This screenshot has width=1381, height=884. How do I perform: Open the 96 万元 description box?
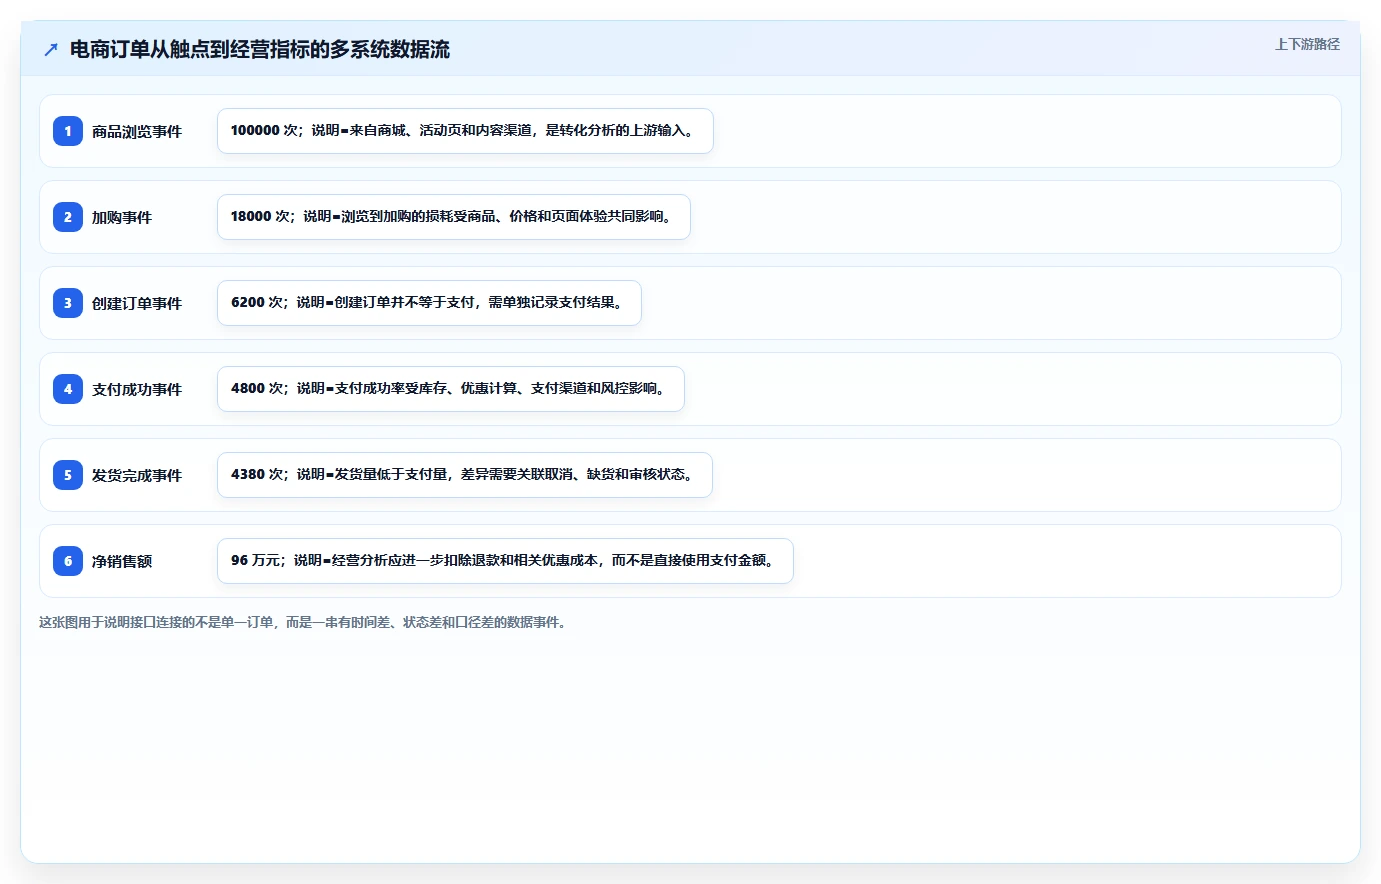pos(505,561)
